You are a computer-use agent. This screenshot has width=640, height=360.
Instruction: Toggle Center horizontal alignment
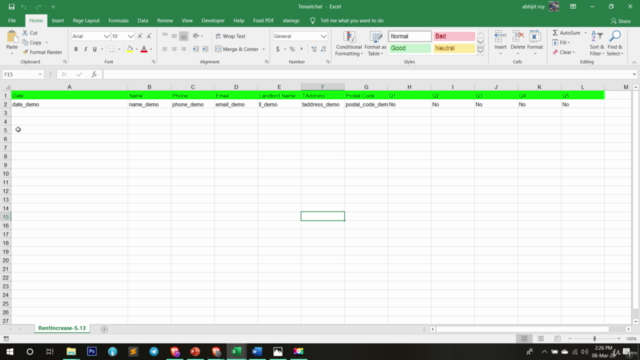point(174,49)
